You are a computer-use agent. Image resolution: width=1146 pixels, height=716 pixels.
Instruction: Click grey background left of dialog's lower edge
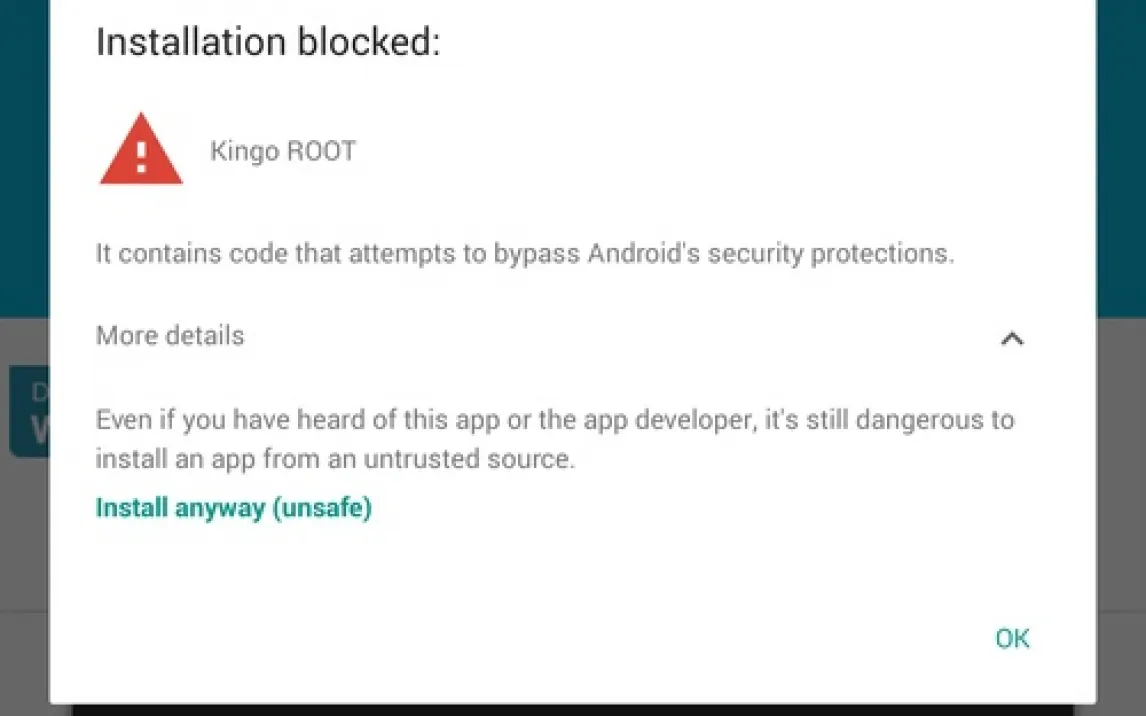[24, 660]
